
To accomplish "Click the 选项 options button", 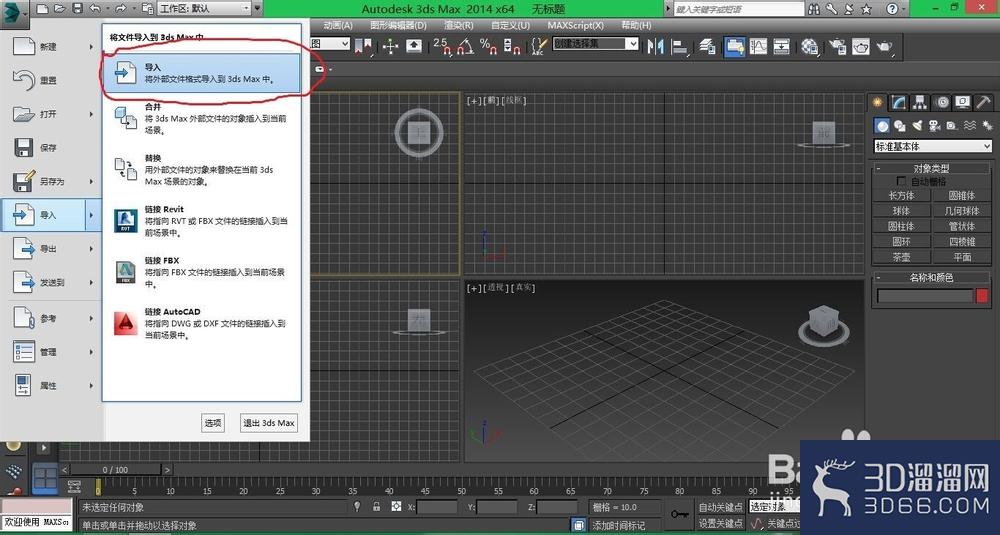I will coord(213,423).
